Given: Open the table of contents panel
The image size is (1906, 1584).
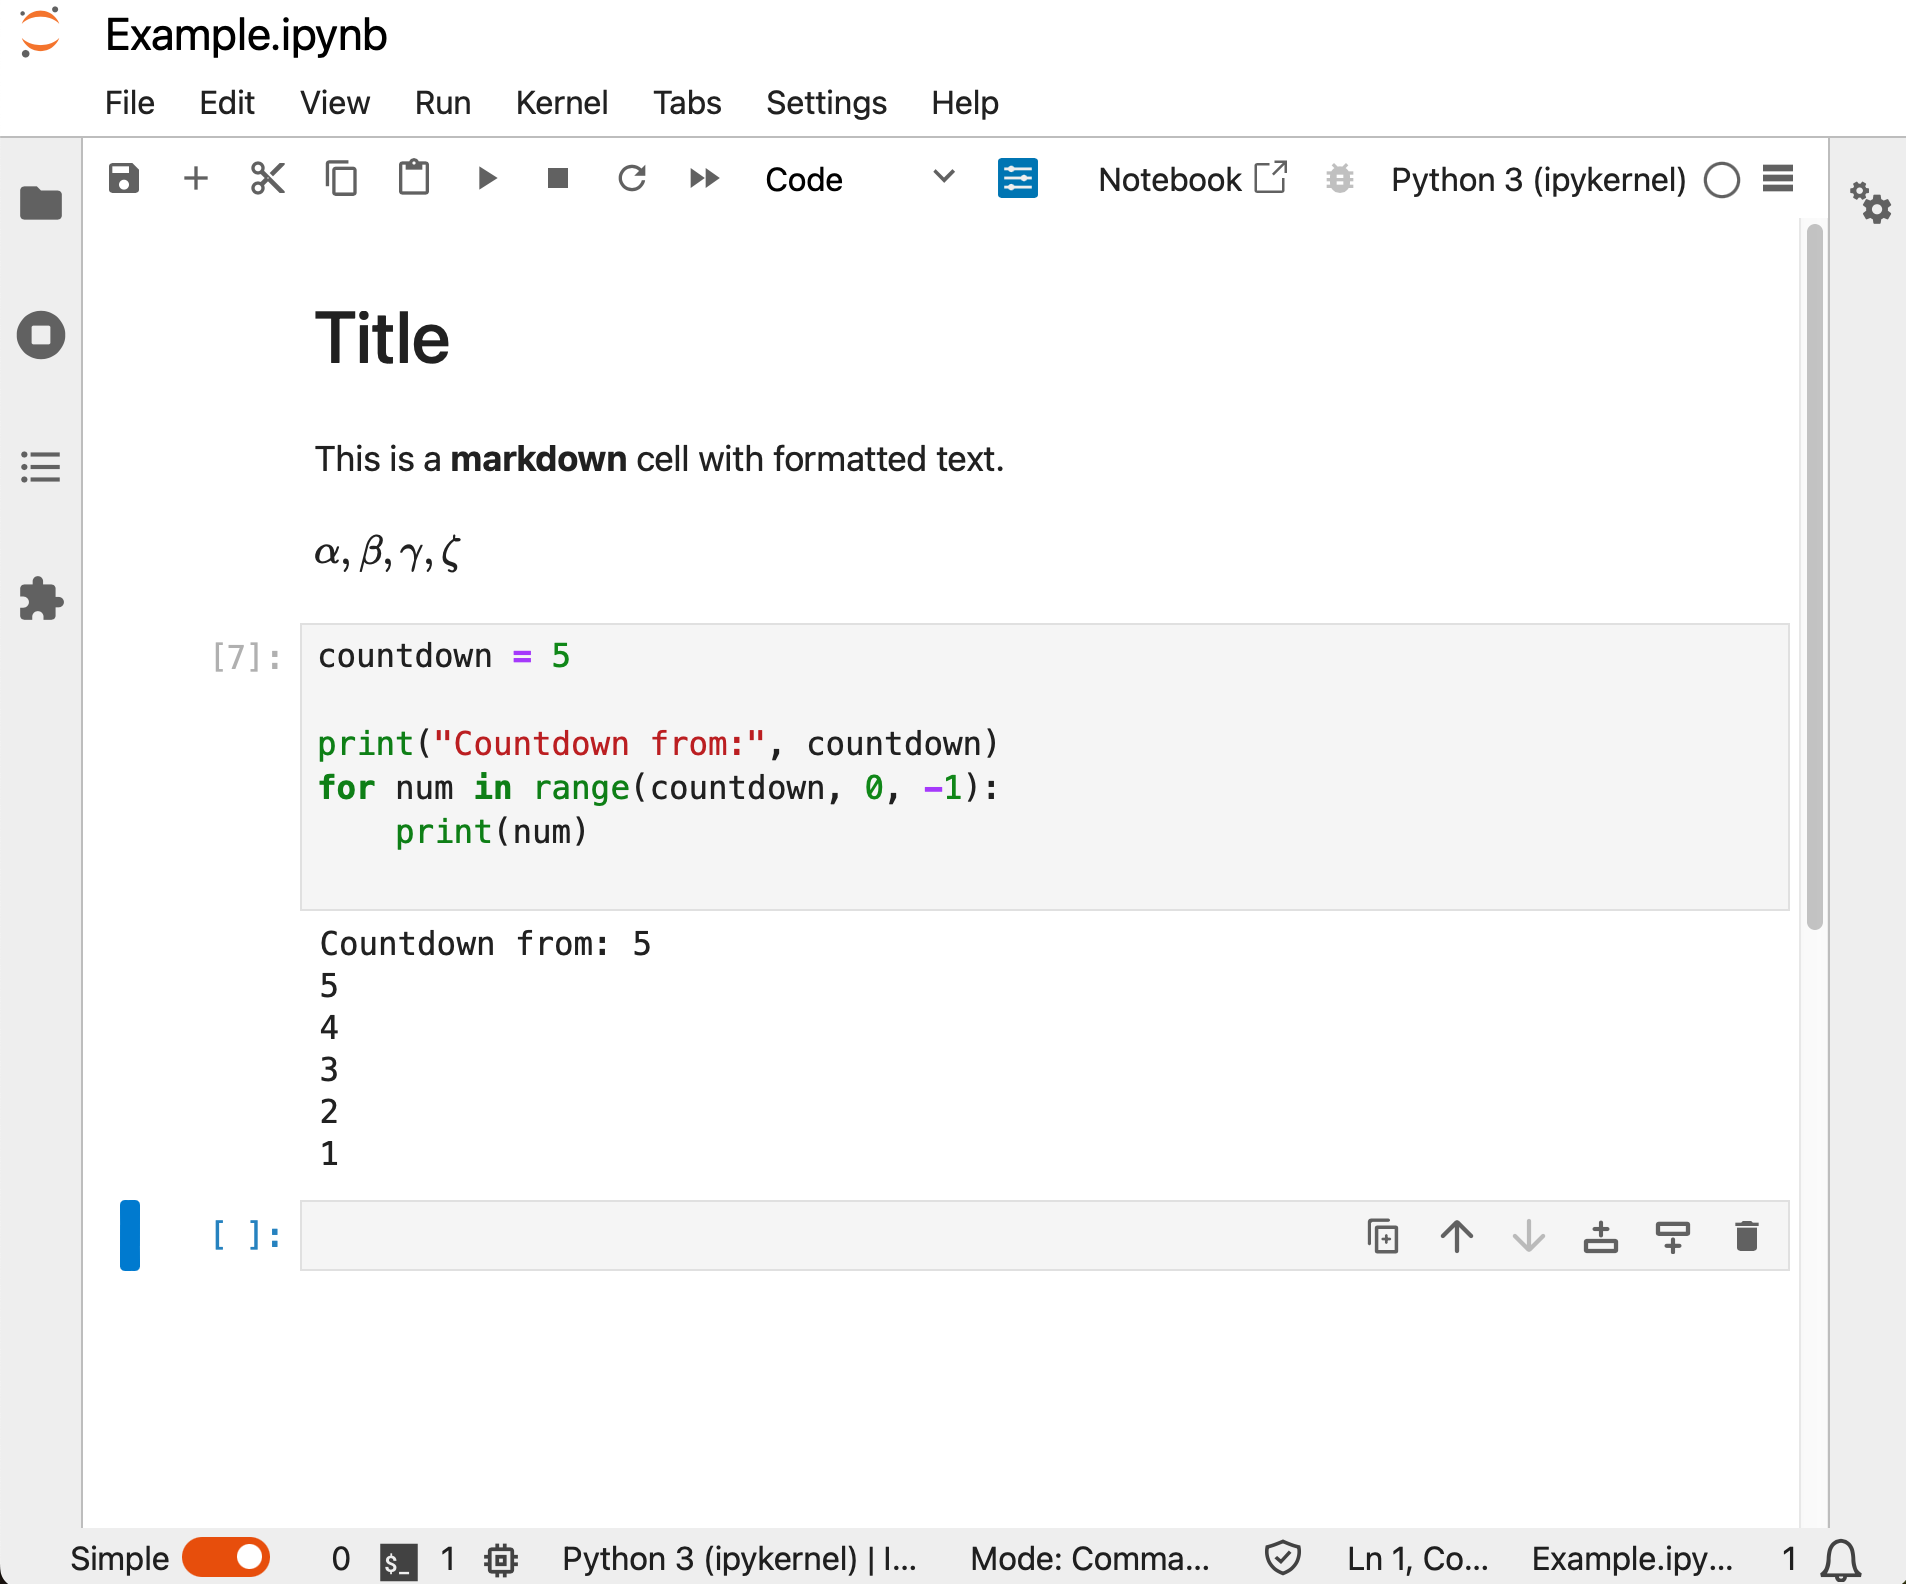Looking at the screenshot, I should pyautogui.click(x=41, y=467).
